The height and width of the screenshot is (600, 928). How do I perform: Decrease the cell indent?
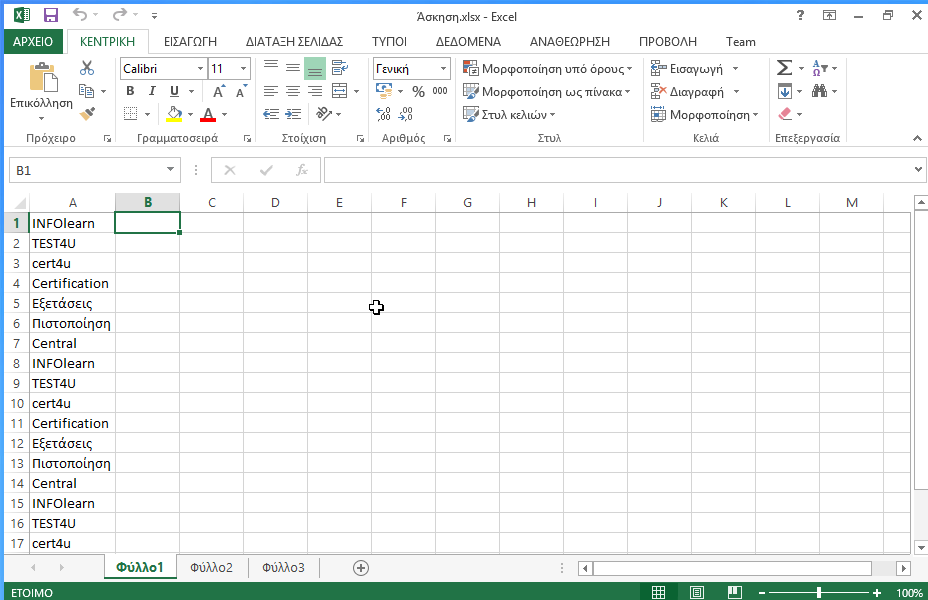click(270, 114)
